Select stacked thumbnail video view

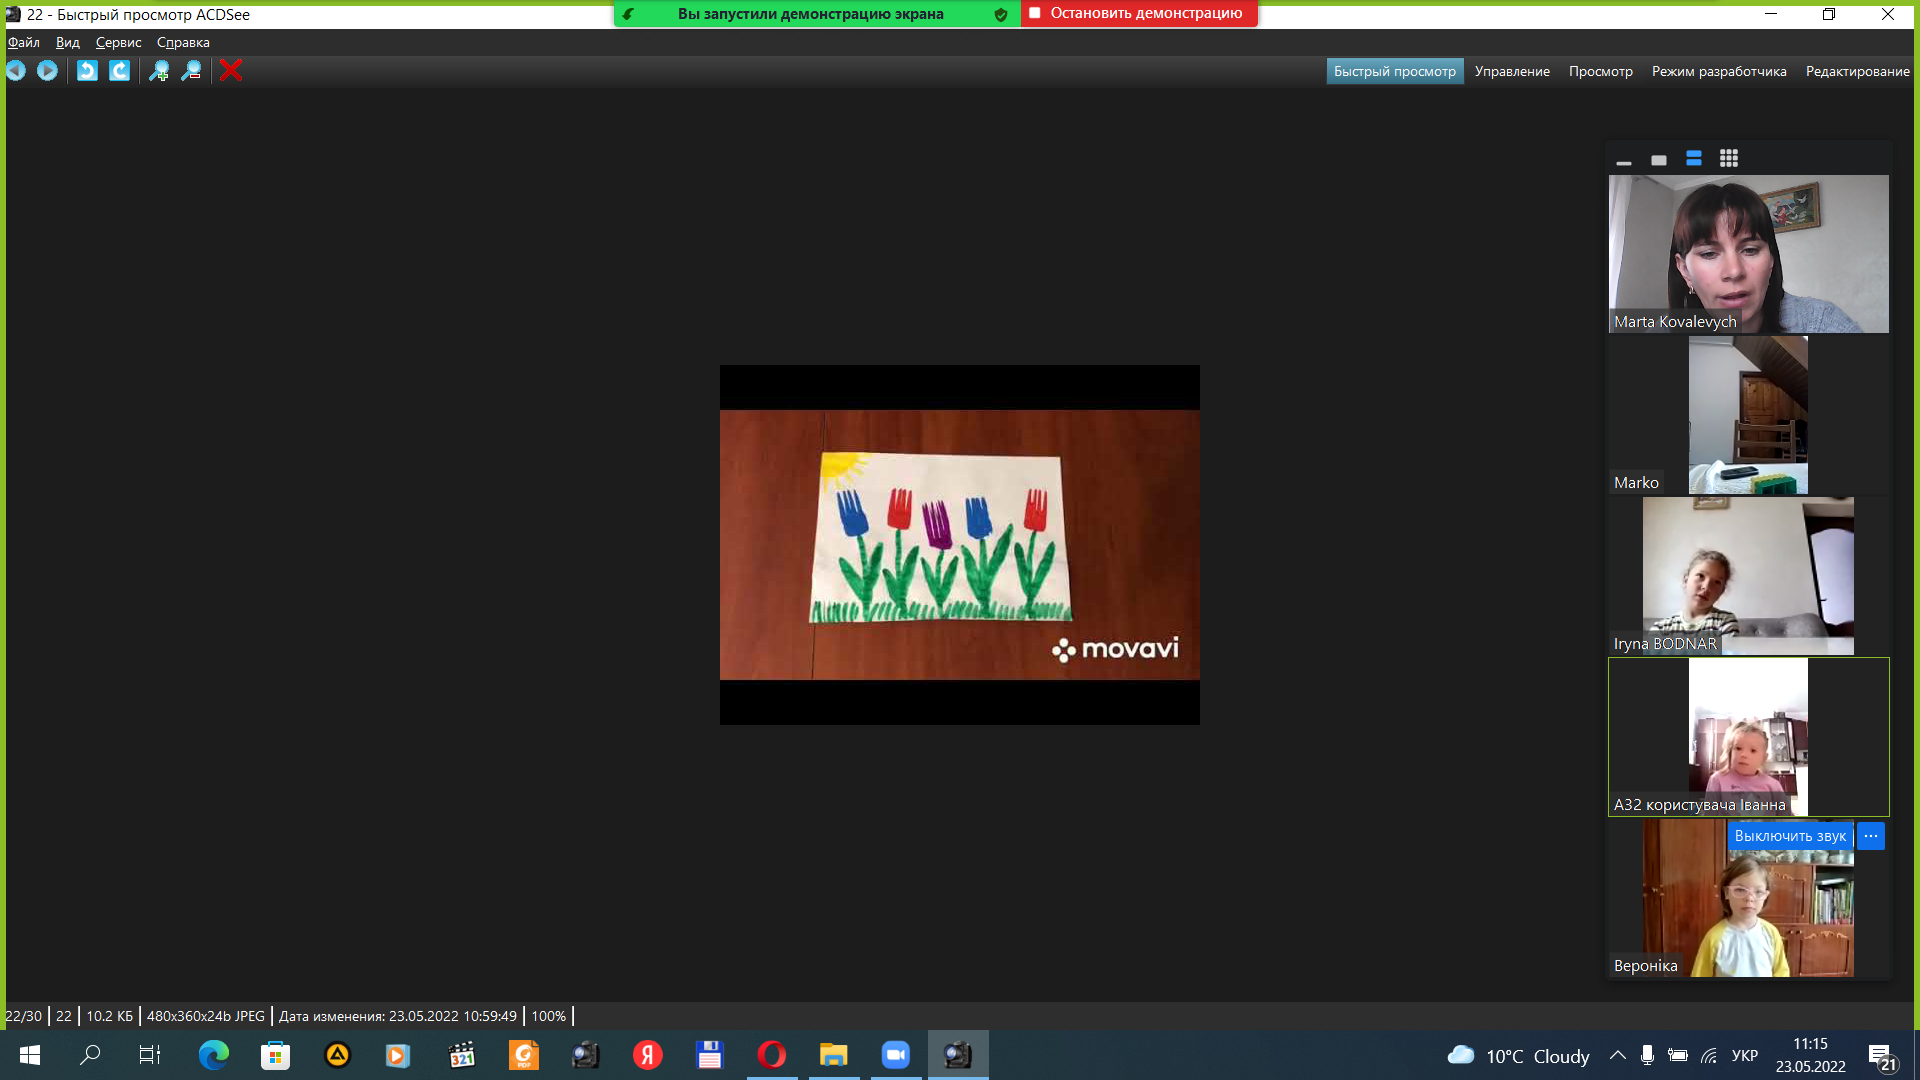point(1694,158)
